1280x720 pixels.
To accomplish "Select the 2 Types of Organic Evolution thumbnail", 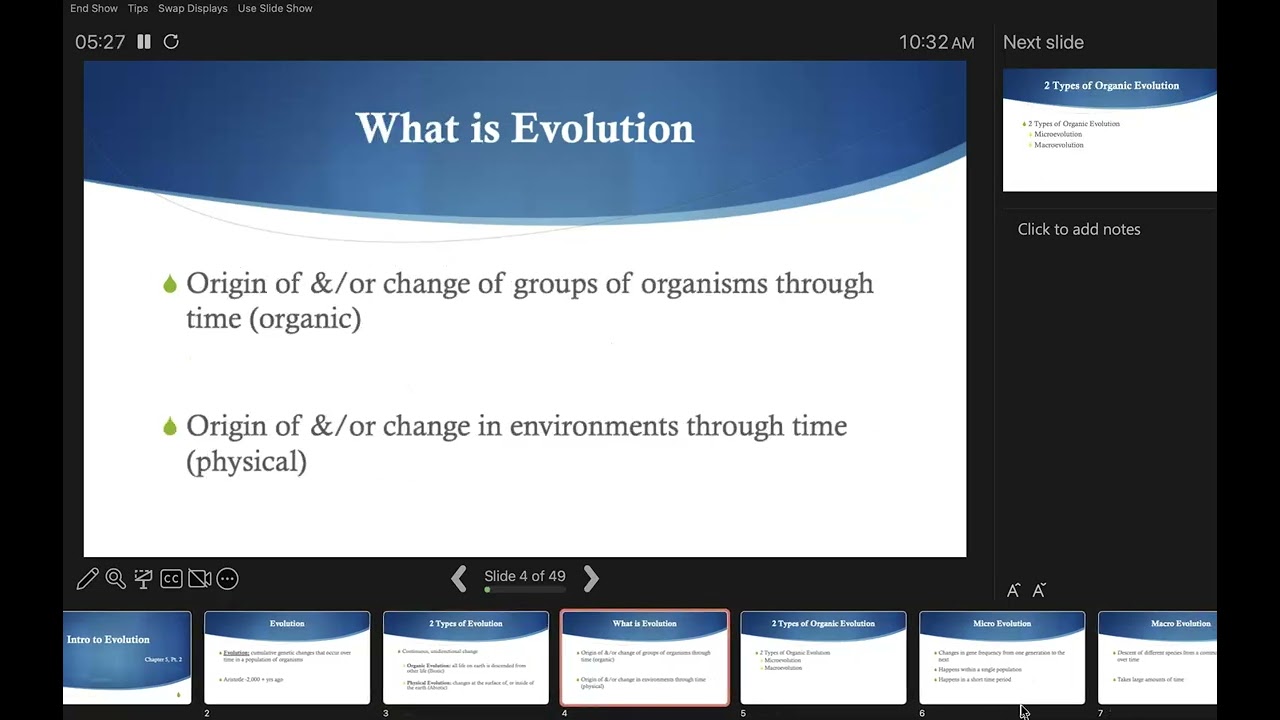I will pos(823,658).
